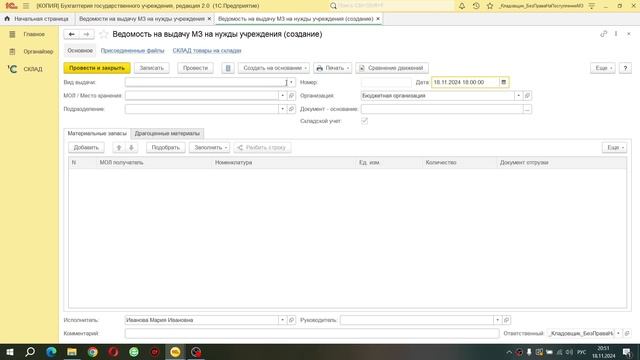
Task: Open the notifications bell icon
Action: coord(462,6)
